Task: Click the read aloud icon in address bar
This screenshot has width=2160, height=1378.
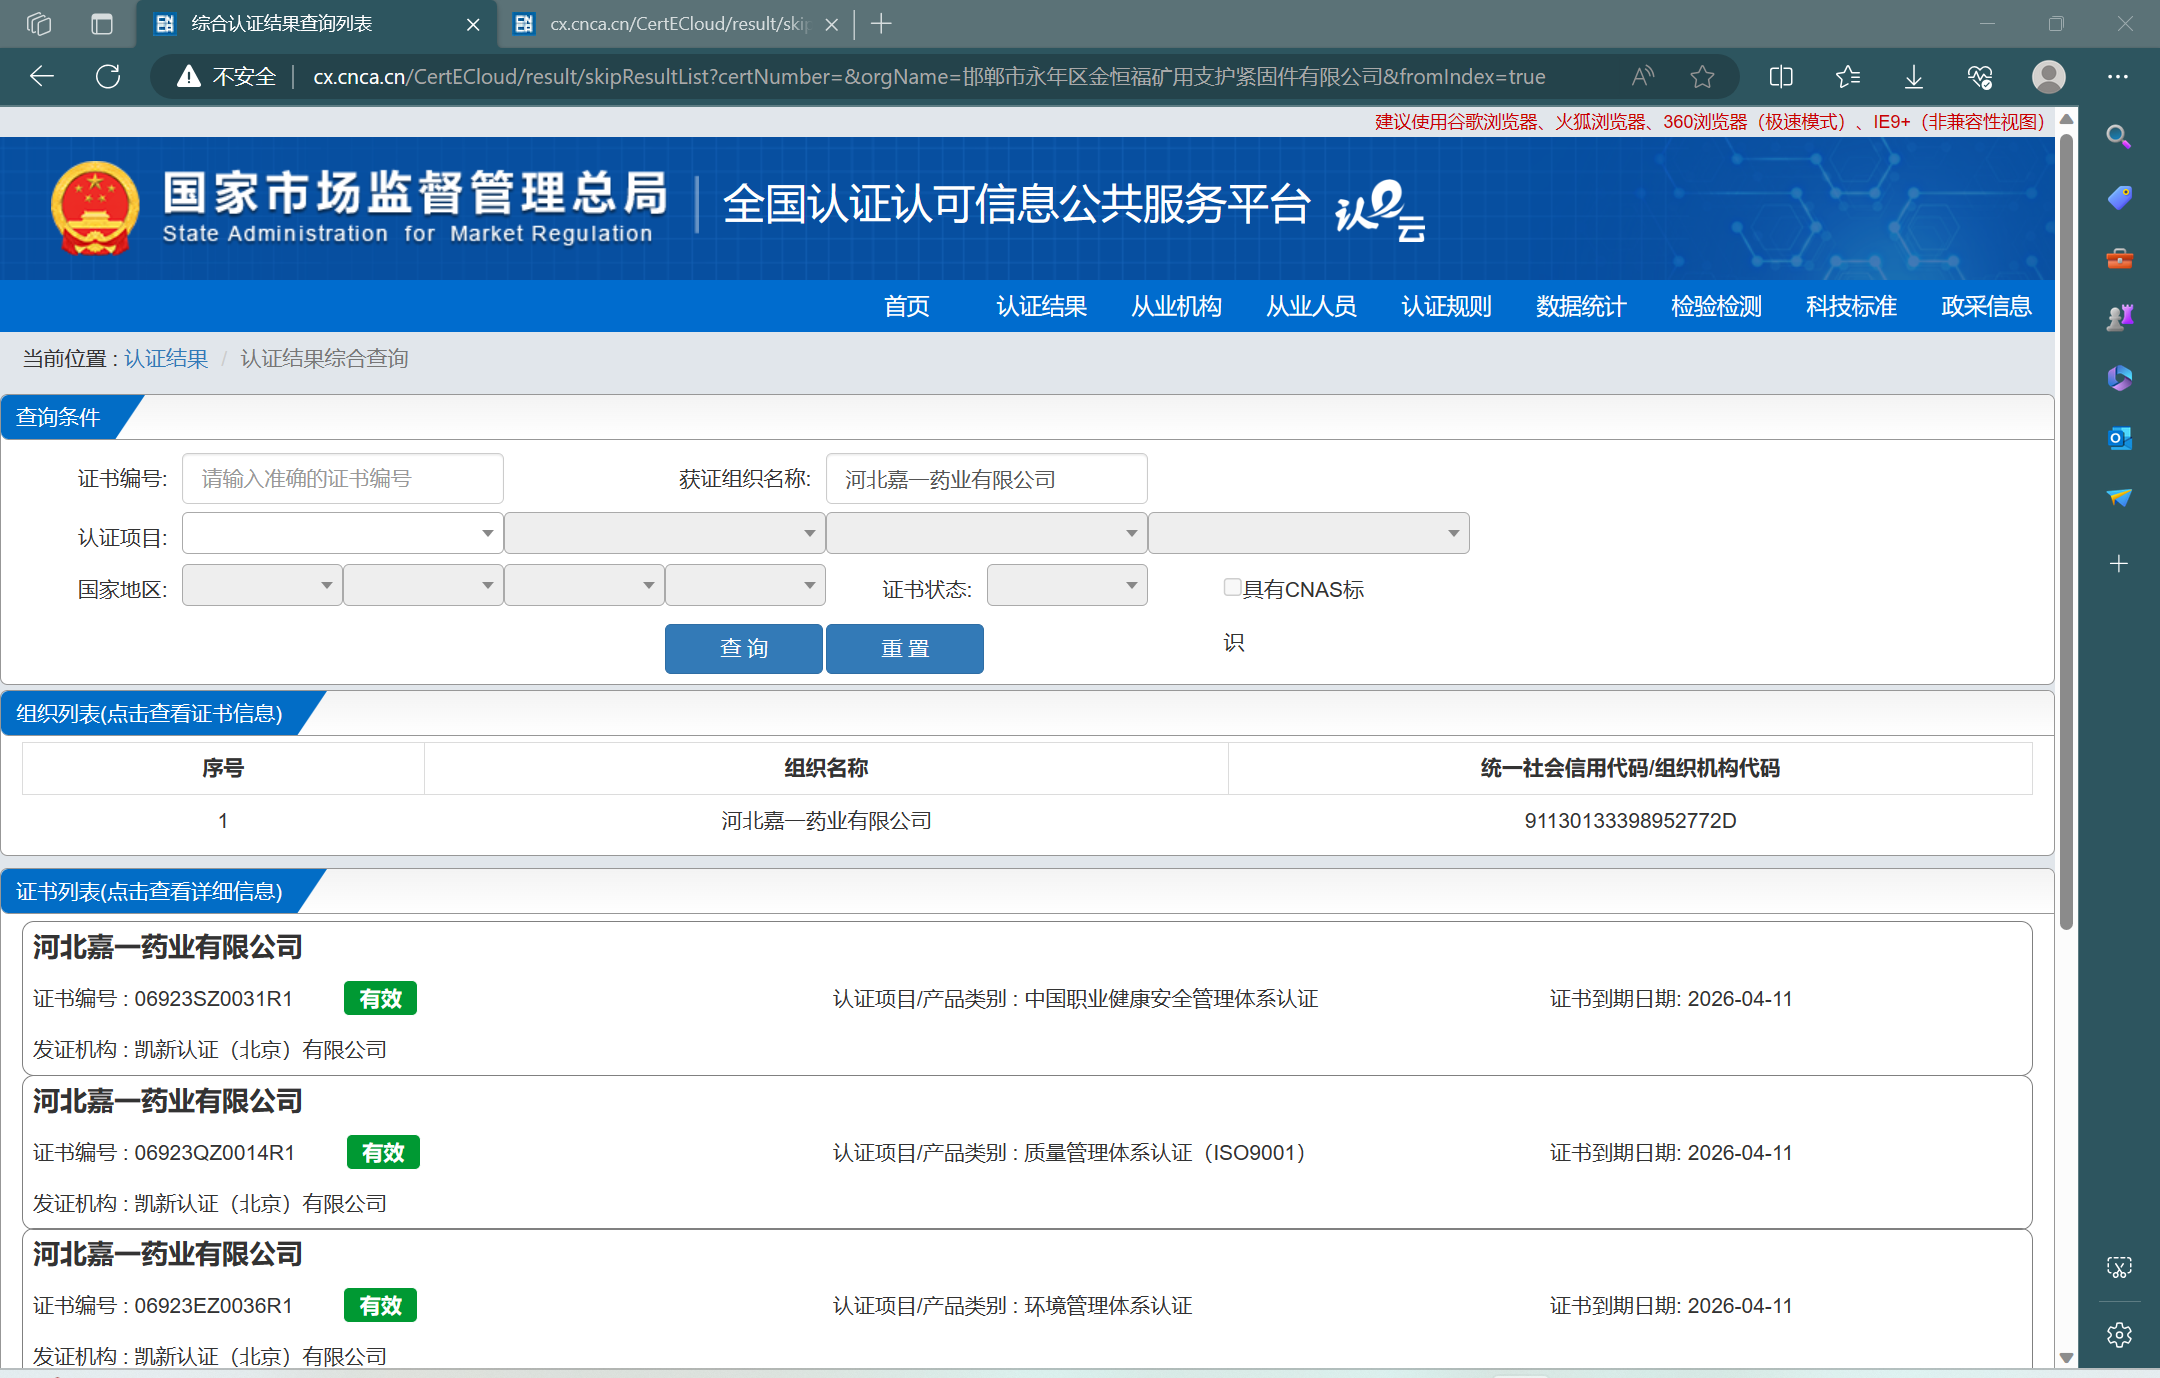Action: click(1642, 76)
